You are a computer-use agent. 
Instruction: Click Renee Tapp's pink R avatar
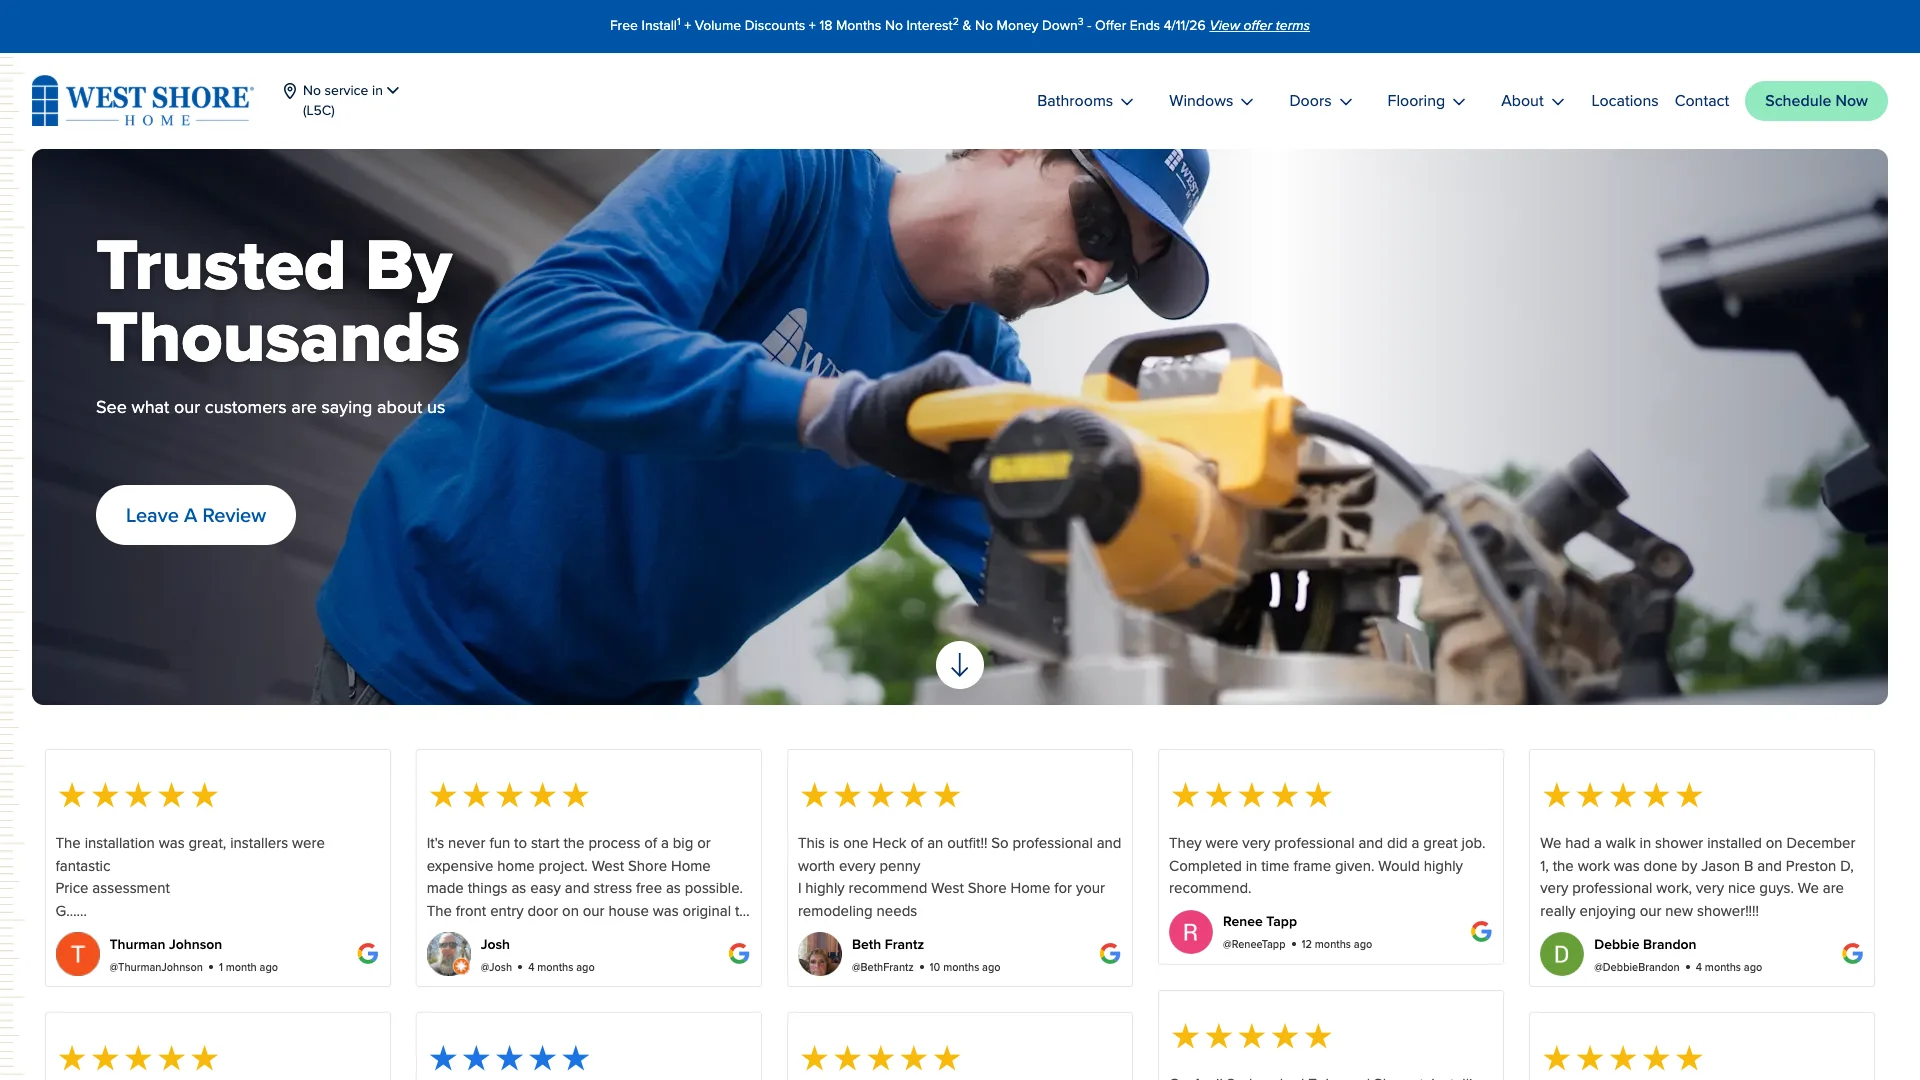point(1190,931)
